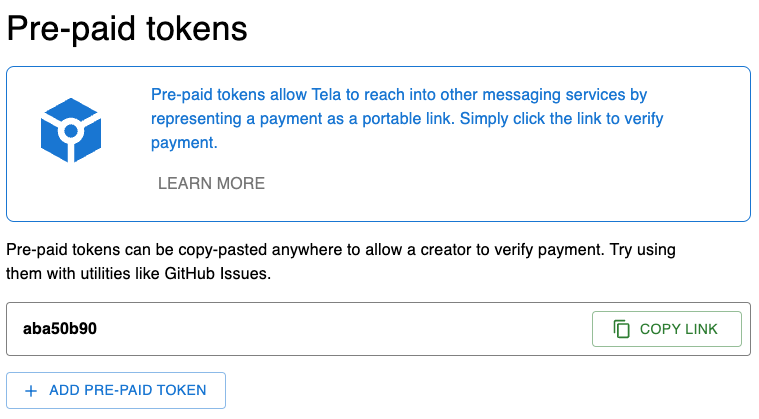Click the plus icon for adding a token
Screen dimensions: 759x419
point(31,391)
